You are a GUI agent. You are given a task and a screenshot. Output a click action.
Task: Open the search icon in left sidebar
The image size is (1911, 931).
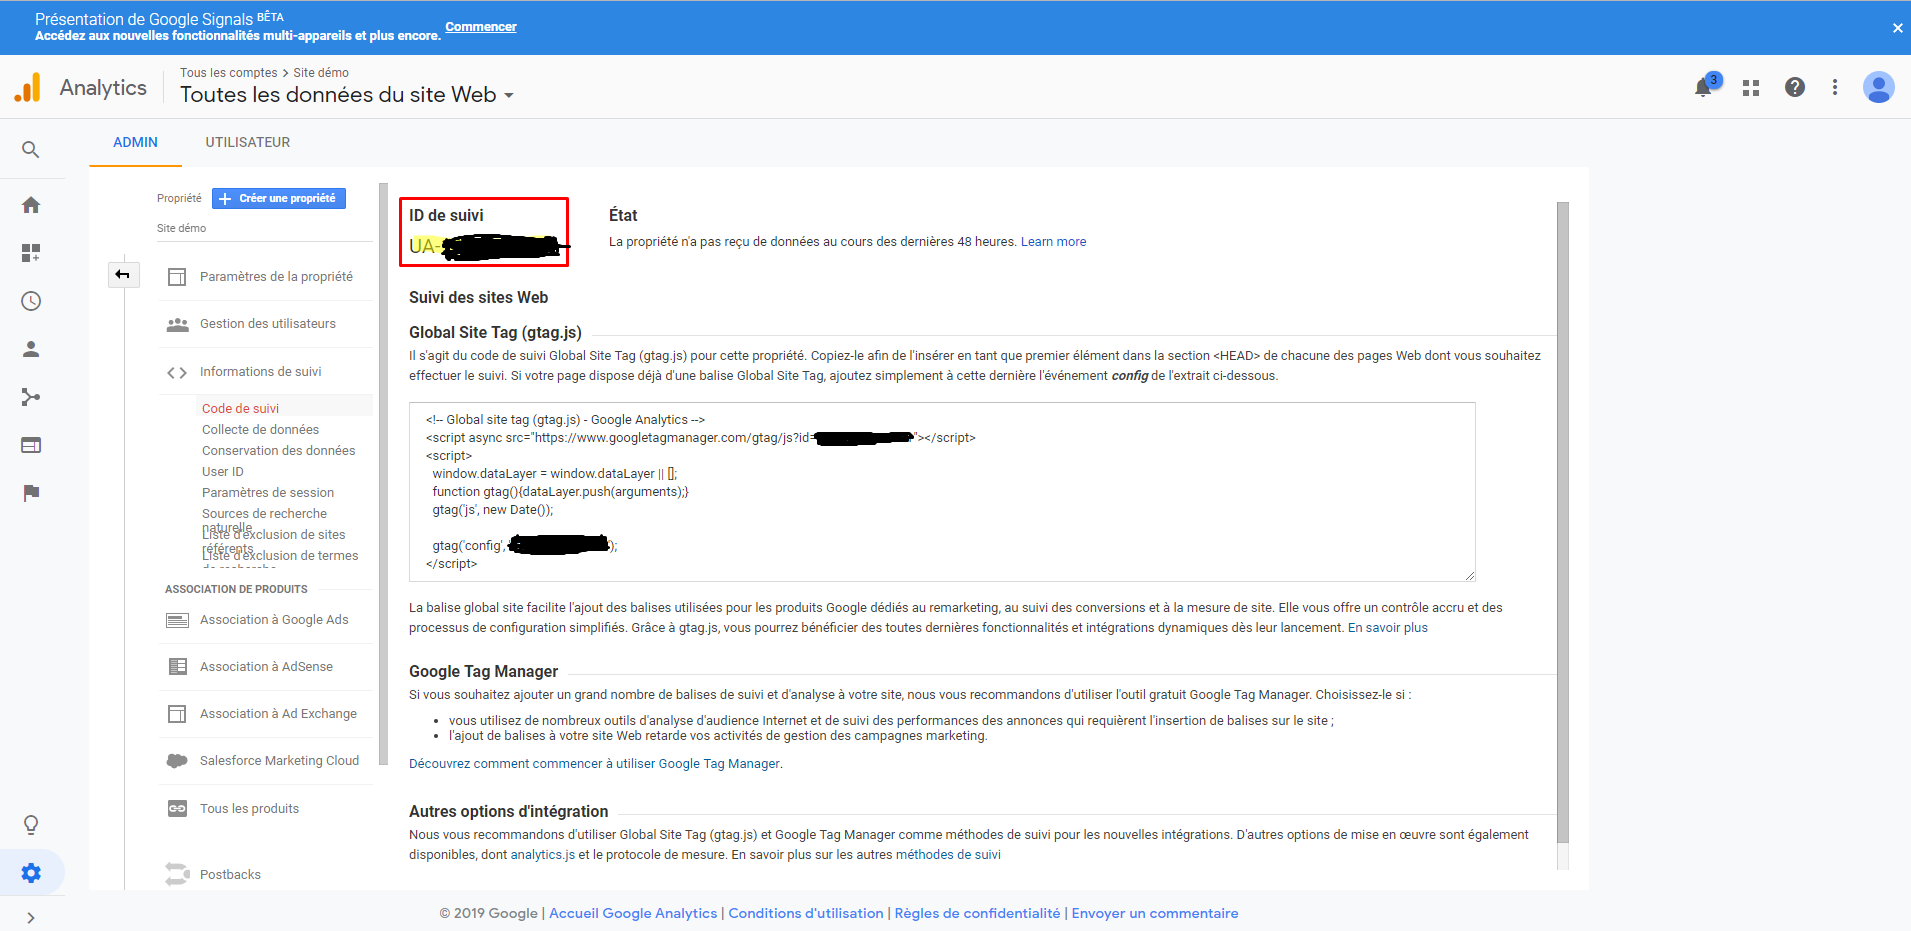[31, 150]
